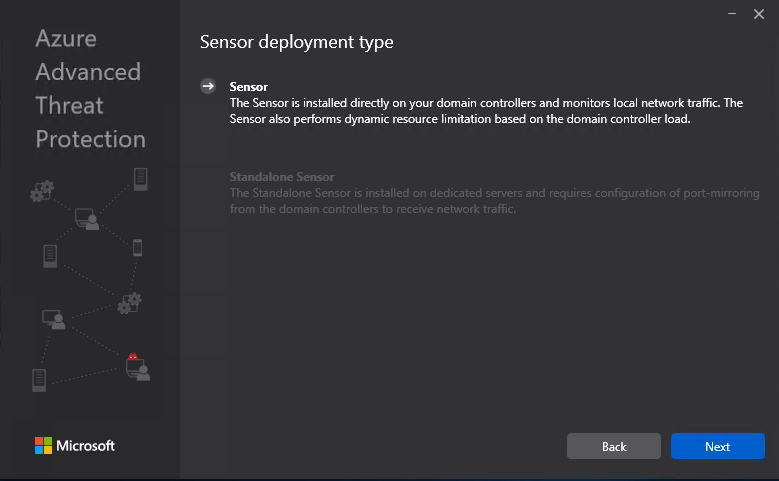Click the red-hatted compromised user icon
The image size is (779, 481).
(137, 367)
